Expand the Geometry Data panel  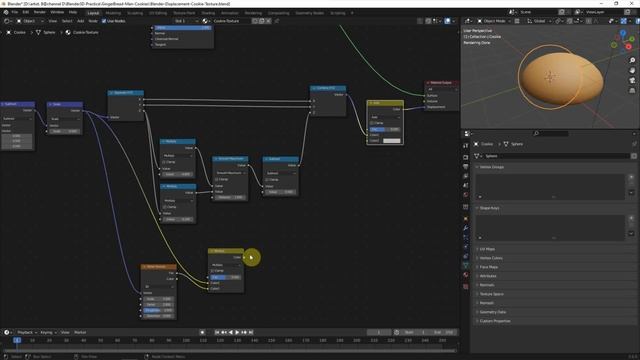[x=492, y=312]
